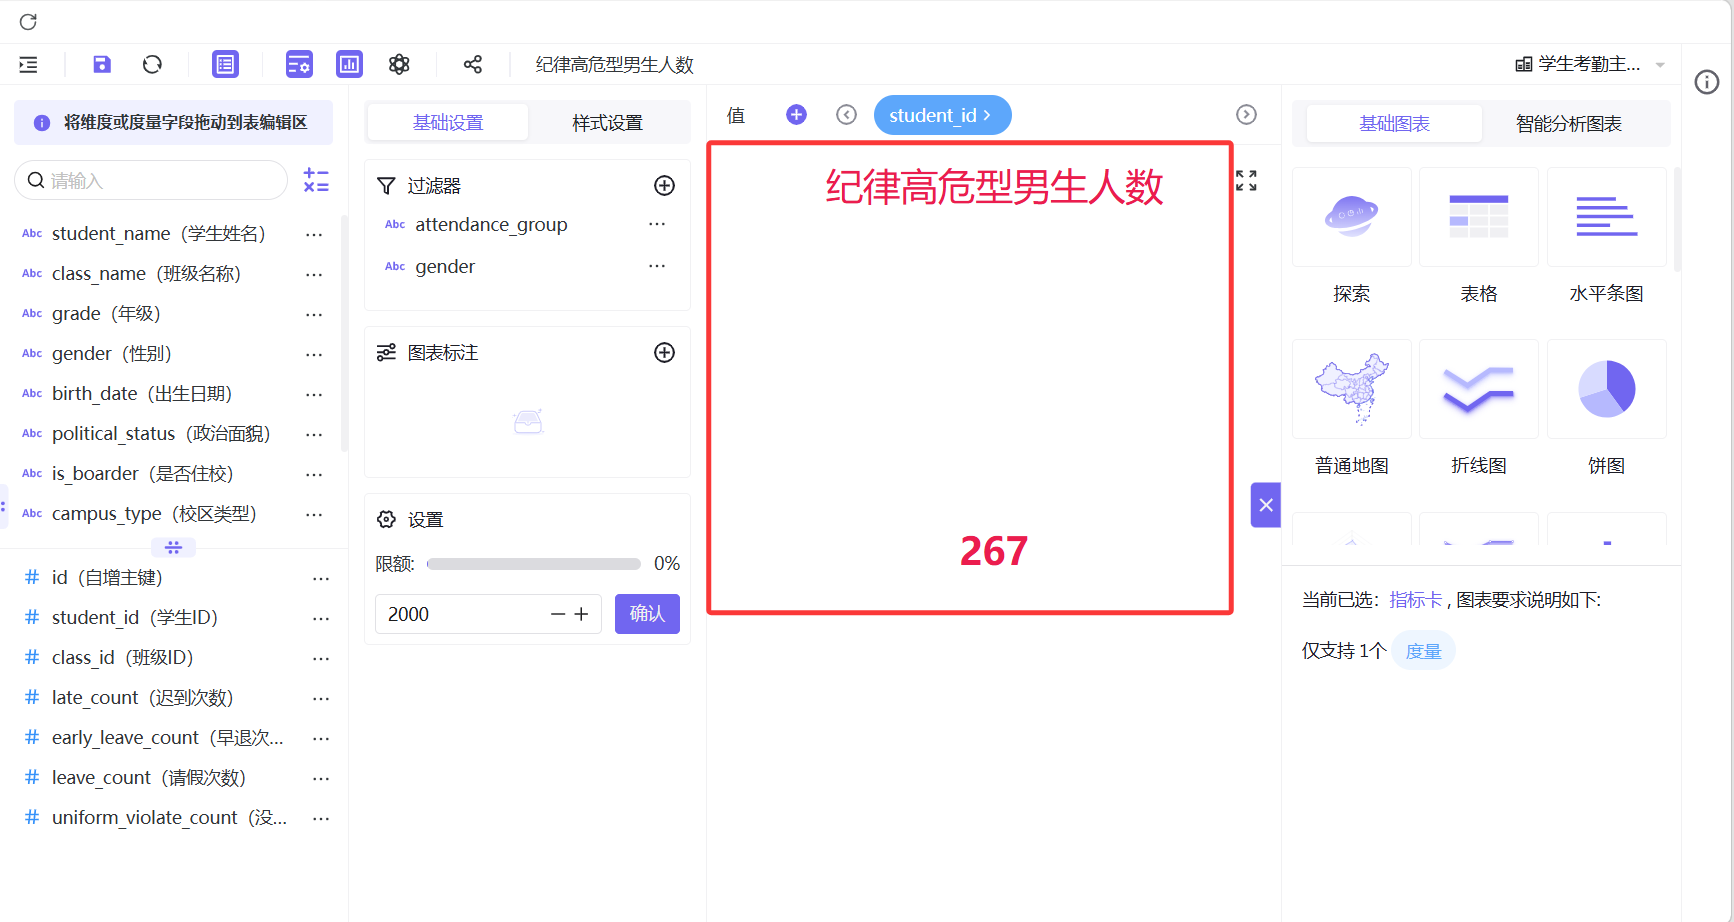Toggle field list sort icon
This screenshot has width=1734, height=922.
point(316,180)
